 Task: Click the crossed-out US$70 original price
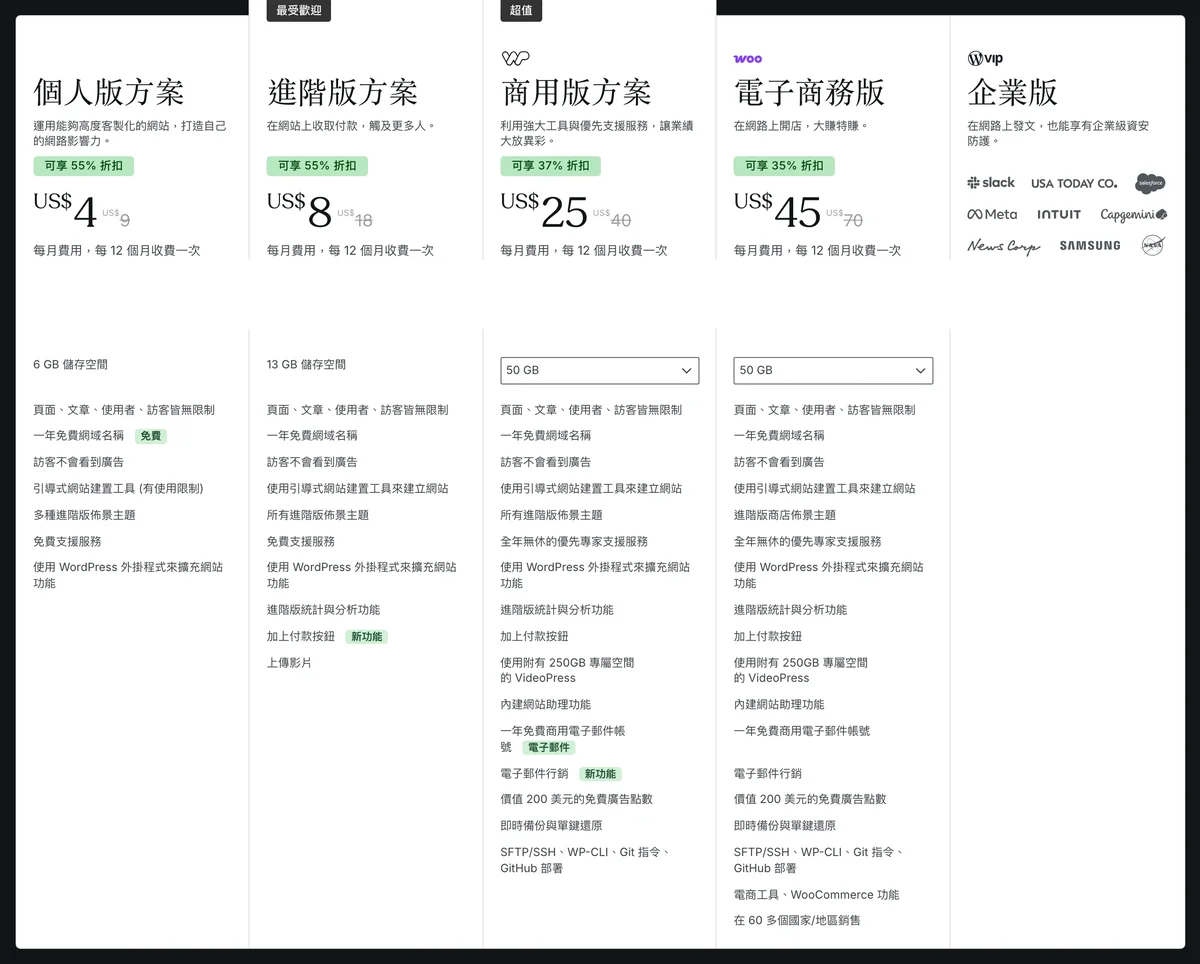tap(845, 218)
